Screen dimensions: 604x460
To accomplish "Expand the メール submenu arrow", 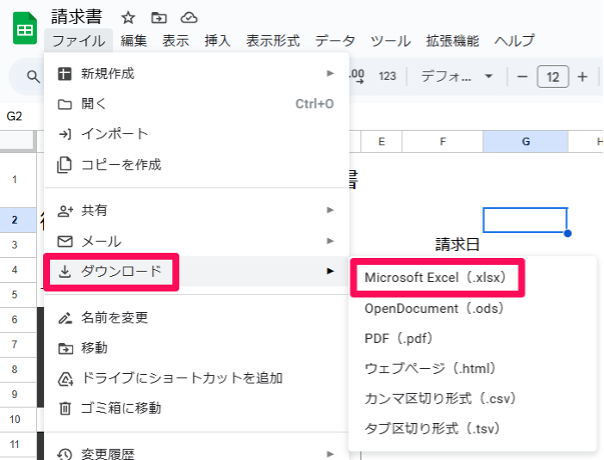I will point(330,241).
